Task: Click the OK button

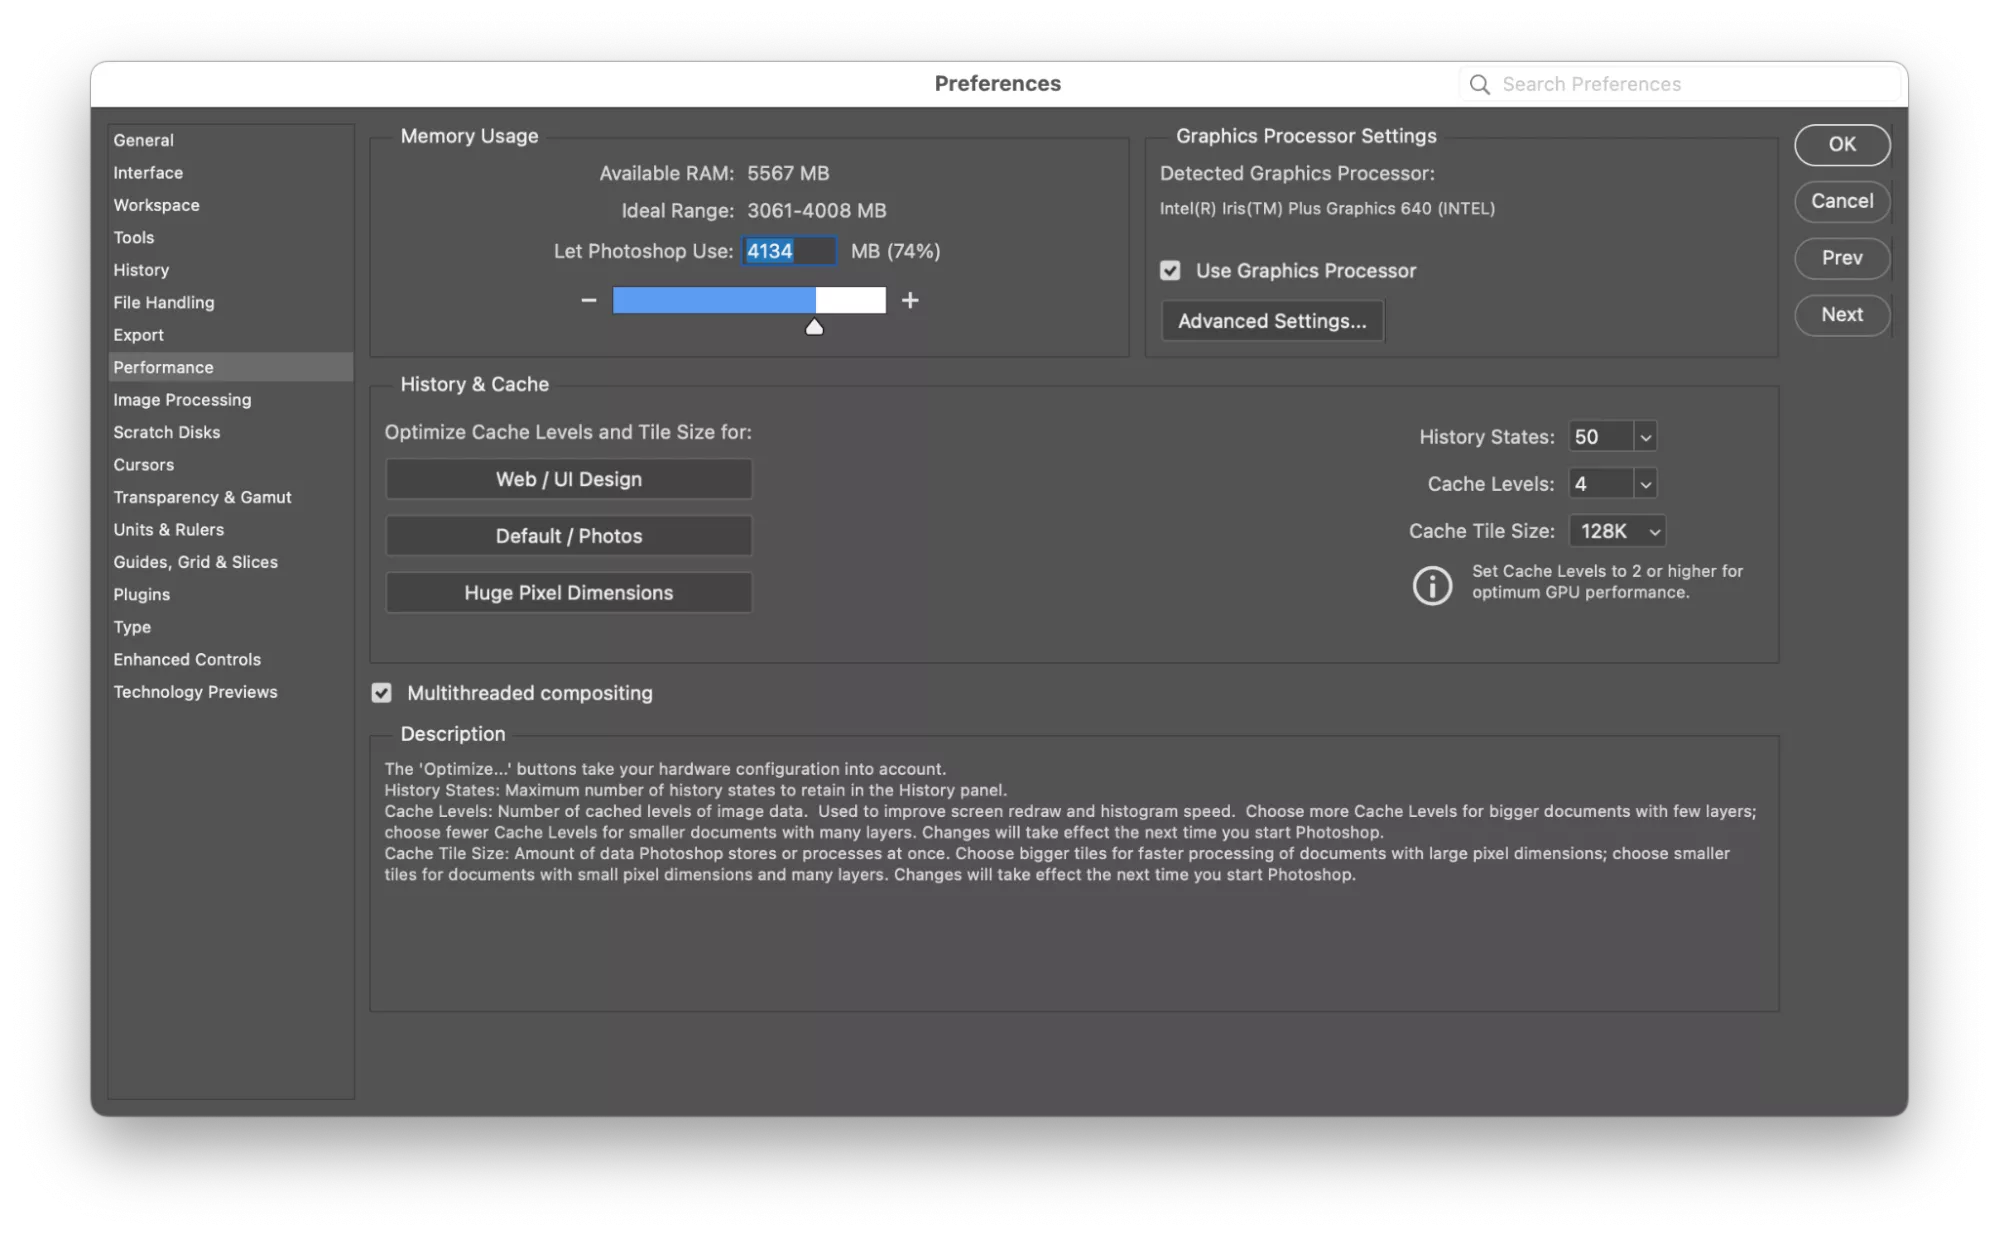Action: [x=1842, y=144]
